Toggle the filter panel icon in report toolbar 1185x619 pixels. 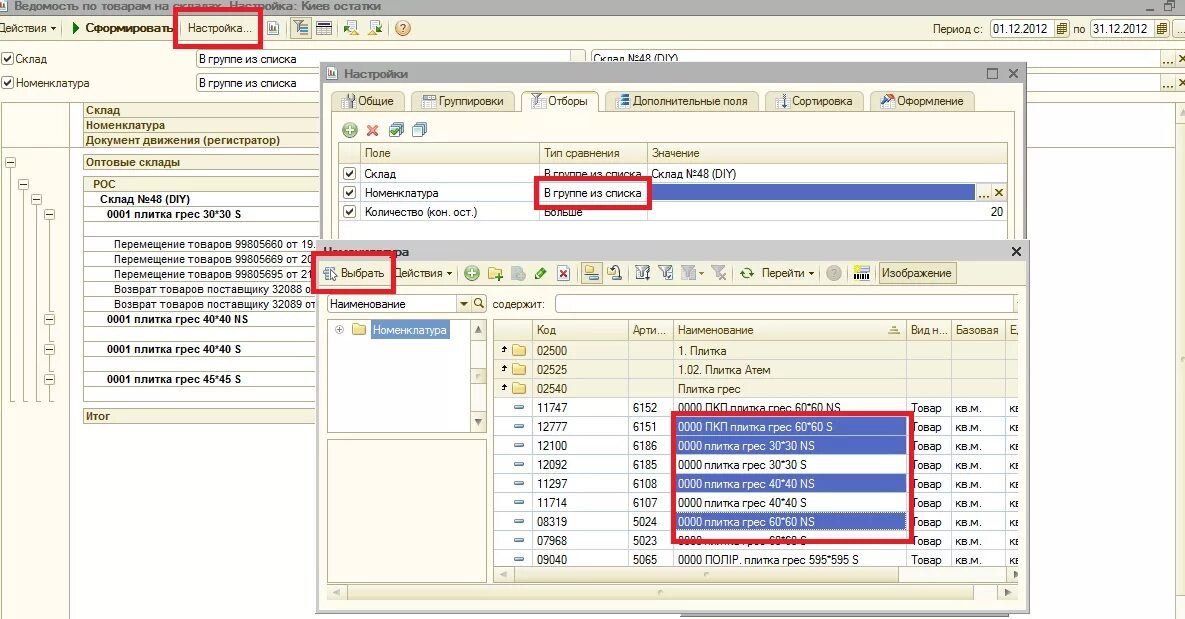[x=301, y=28]
